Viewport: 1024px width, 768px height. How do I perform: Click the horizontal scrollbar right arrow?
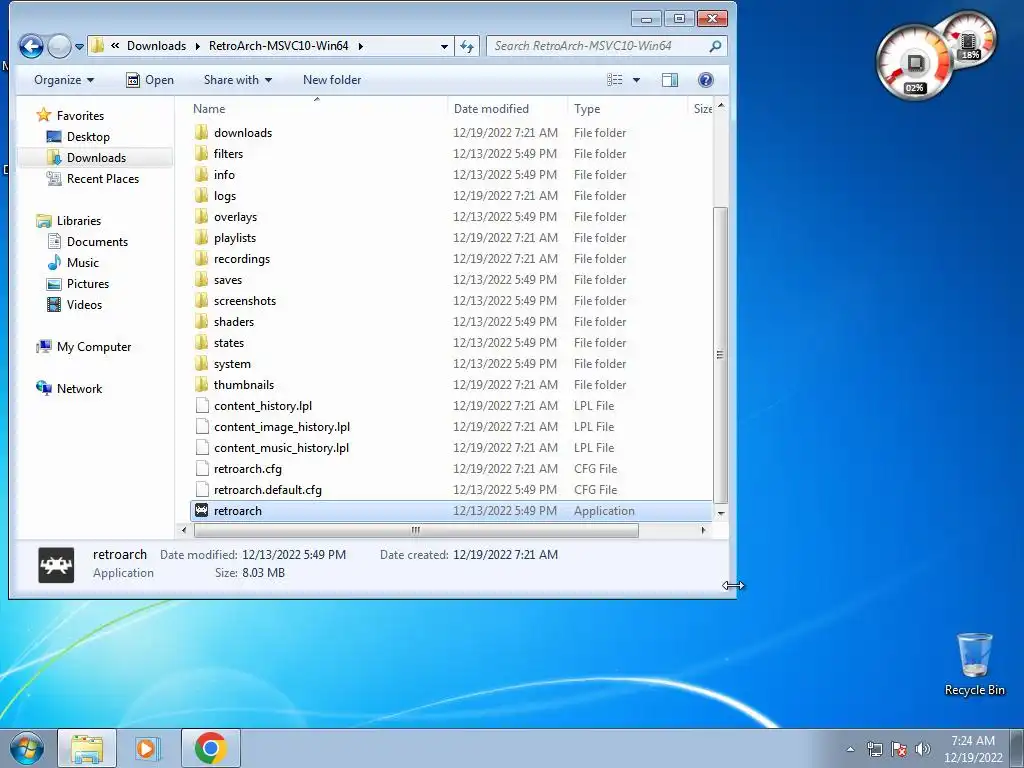click(703, 530)
